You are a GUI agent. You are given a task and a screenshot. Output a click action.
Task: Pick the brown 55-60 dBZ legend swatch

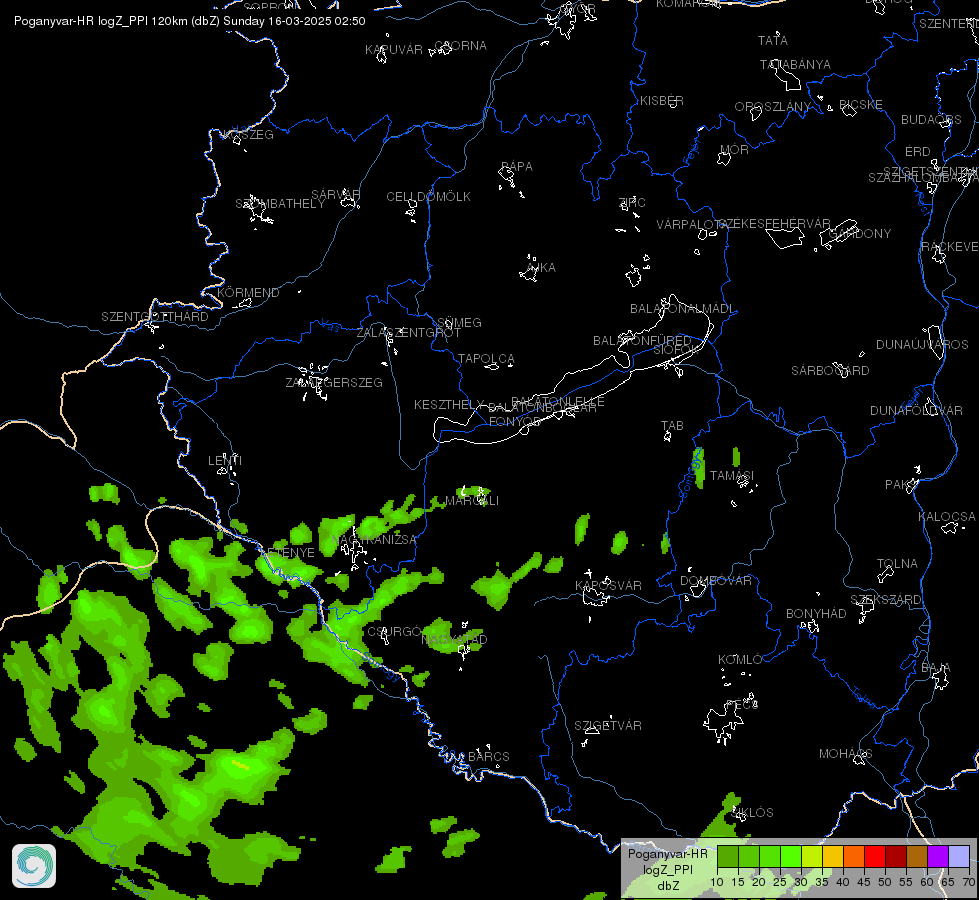(917, 856)
